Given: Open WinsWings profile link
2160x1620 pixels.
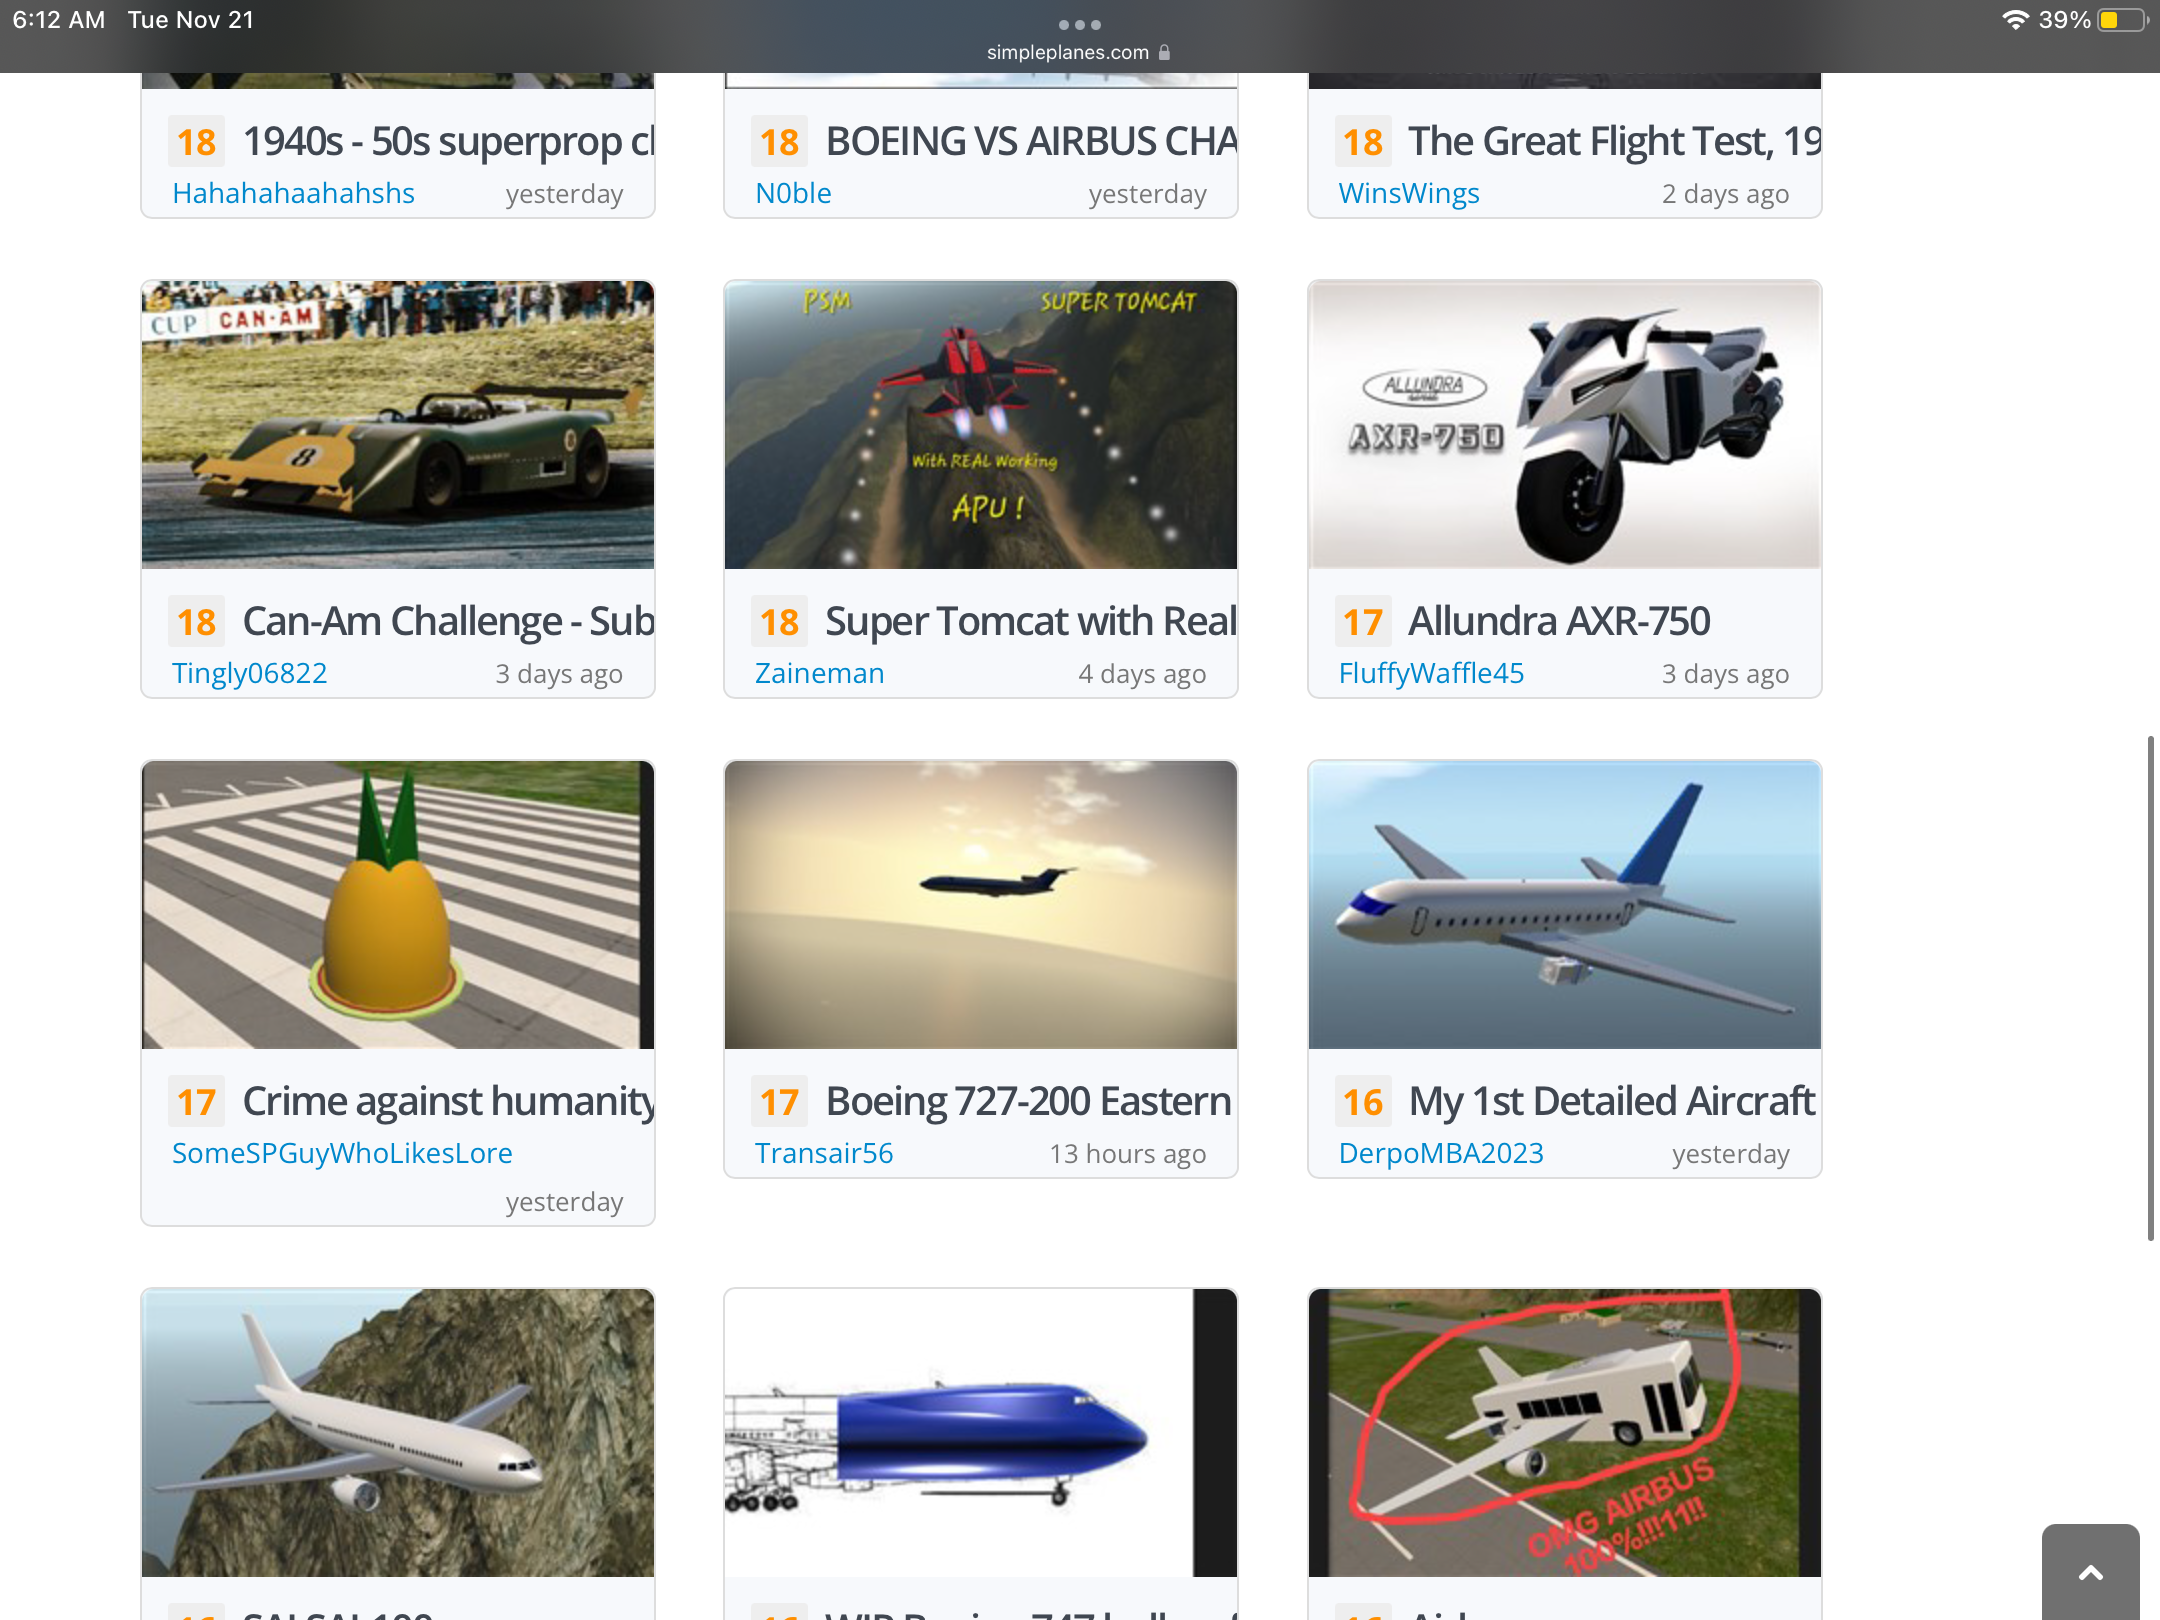Looking at the screenshot, I should [x=1409, y=193].
